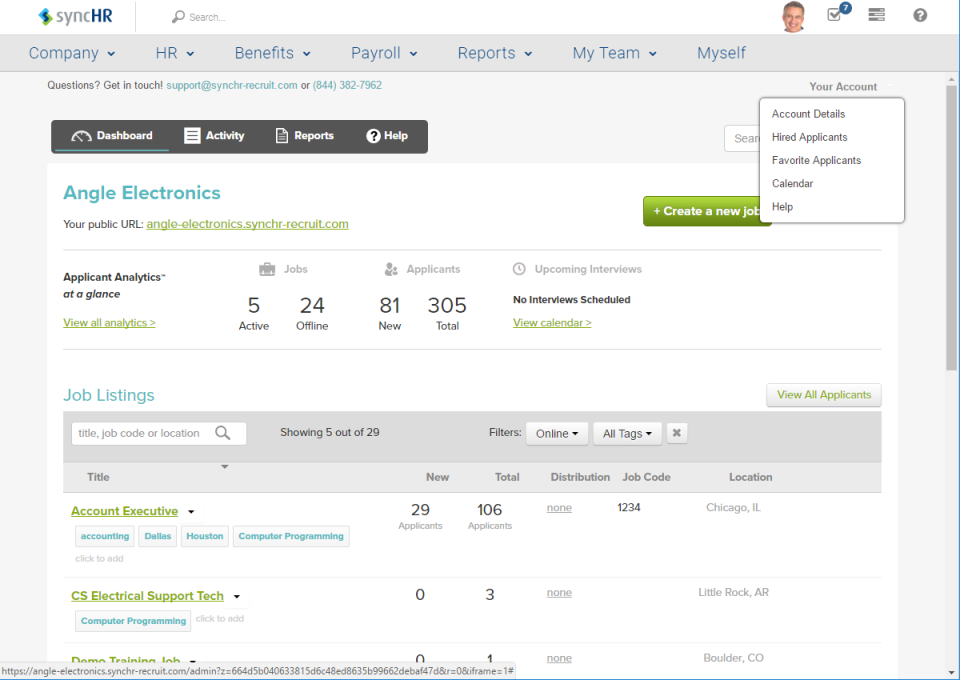Click the search magnifier icon in header
The width and height of the screenshot is (960, 680).
pos(178,17)
